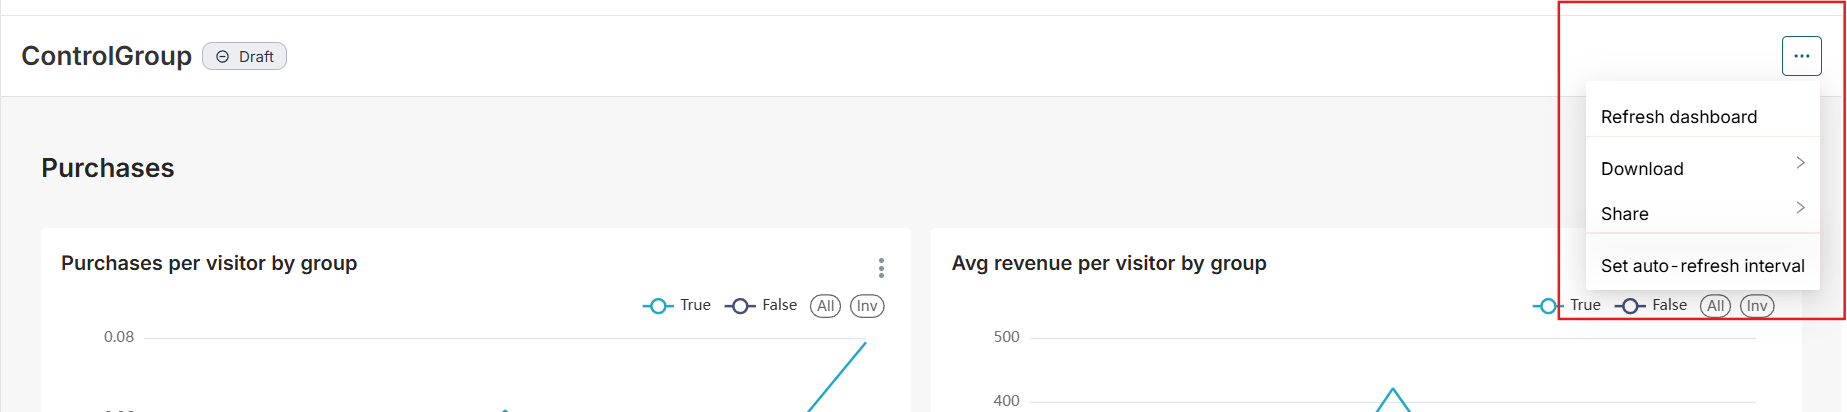The image size is (1847, 412).
Task: Expand the Share submenu arrow
Action: (x=1800, y=207)
